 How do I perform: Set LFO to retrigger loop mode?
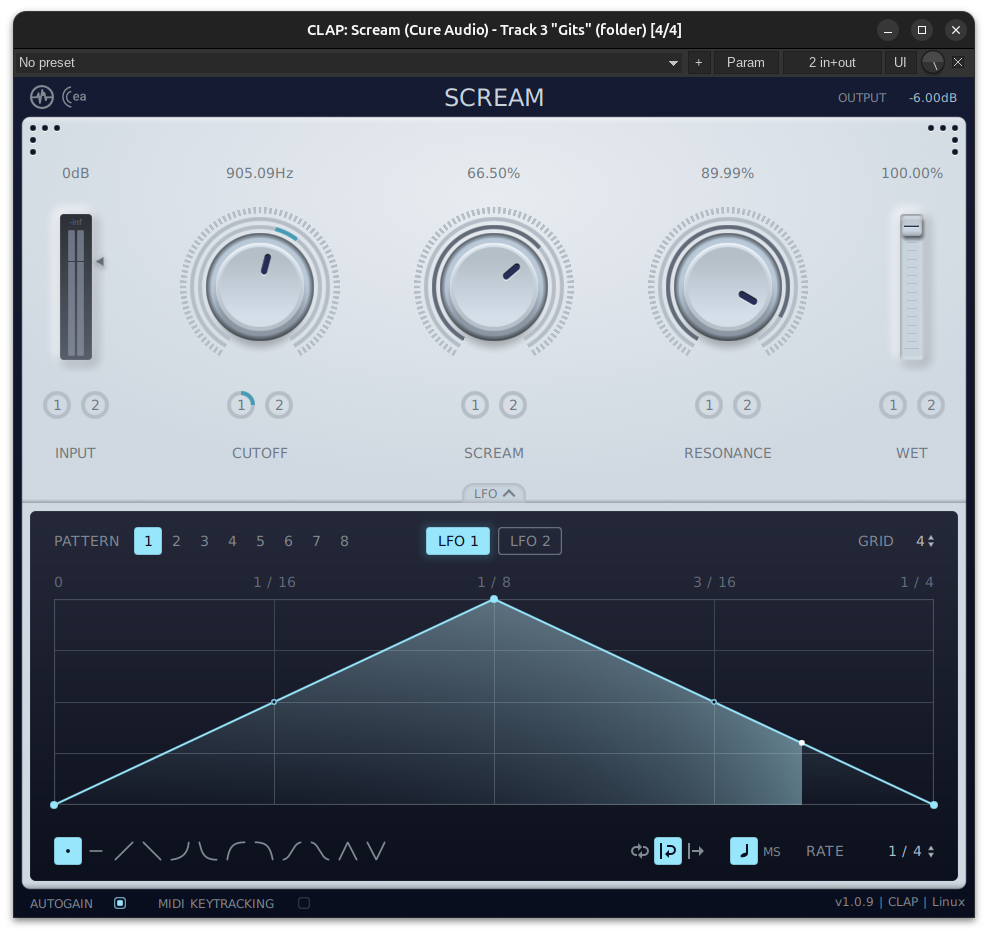[668, 851]
